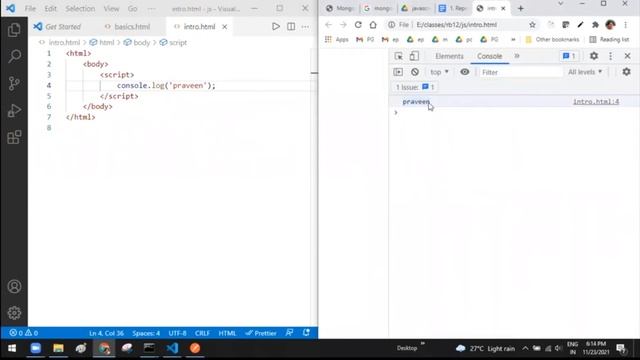This screenshot has height=360, width=640.
Task: Click the console Filter field
Action: pos(520,72)
